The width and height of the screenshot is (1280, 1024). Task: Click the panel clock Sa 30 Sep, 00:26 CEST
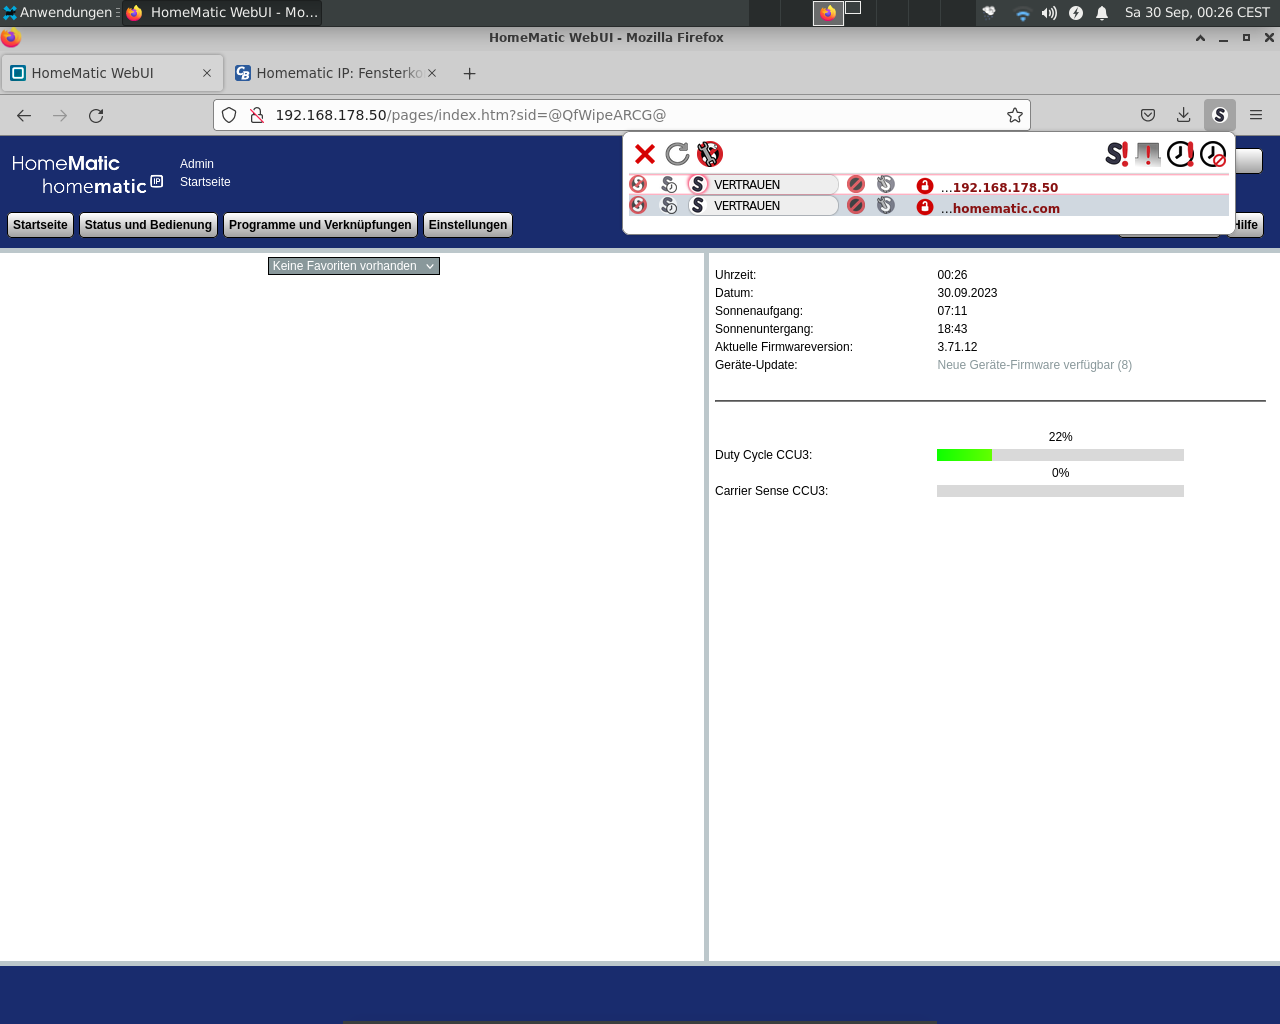click(x=1197, y=13)
